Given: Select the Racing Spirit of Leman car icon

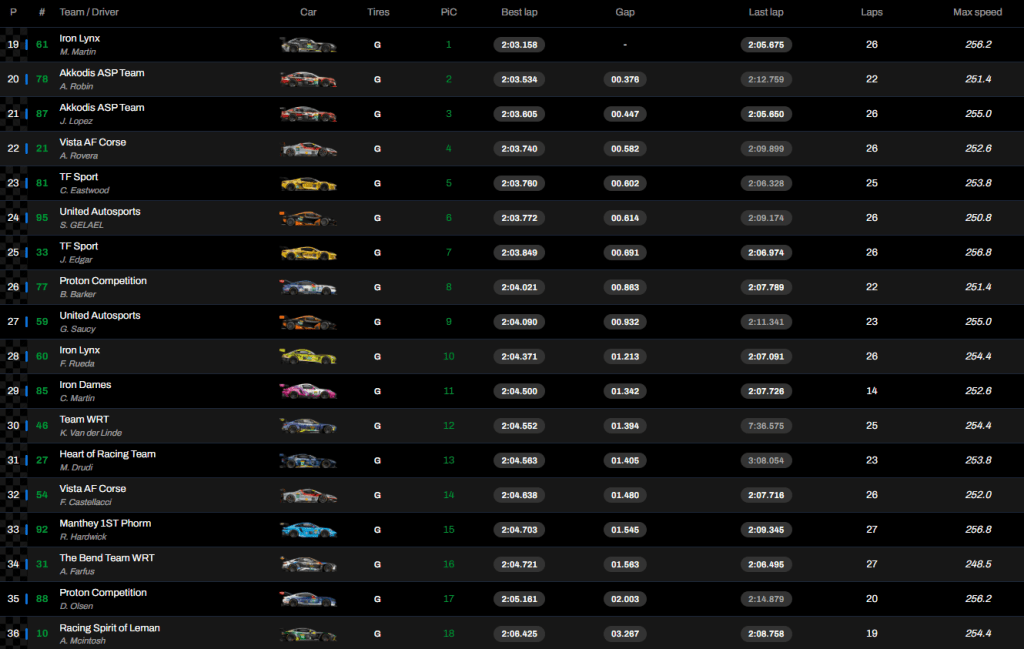Looking at the screenshot, I should [308, 634].
